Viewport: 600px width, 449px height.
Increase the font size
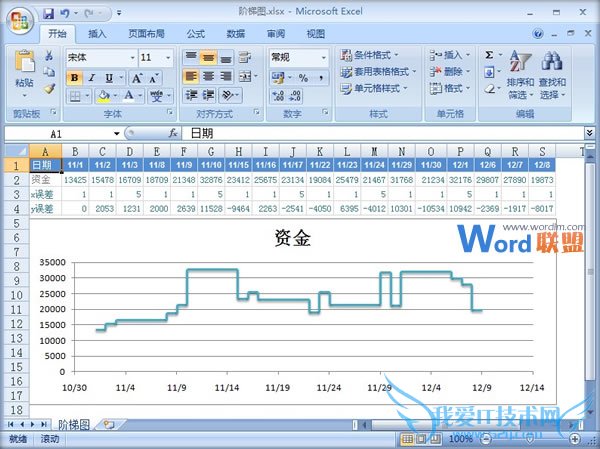click(137, 78)
